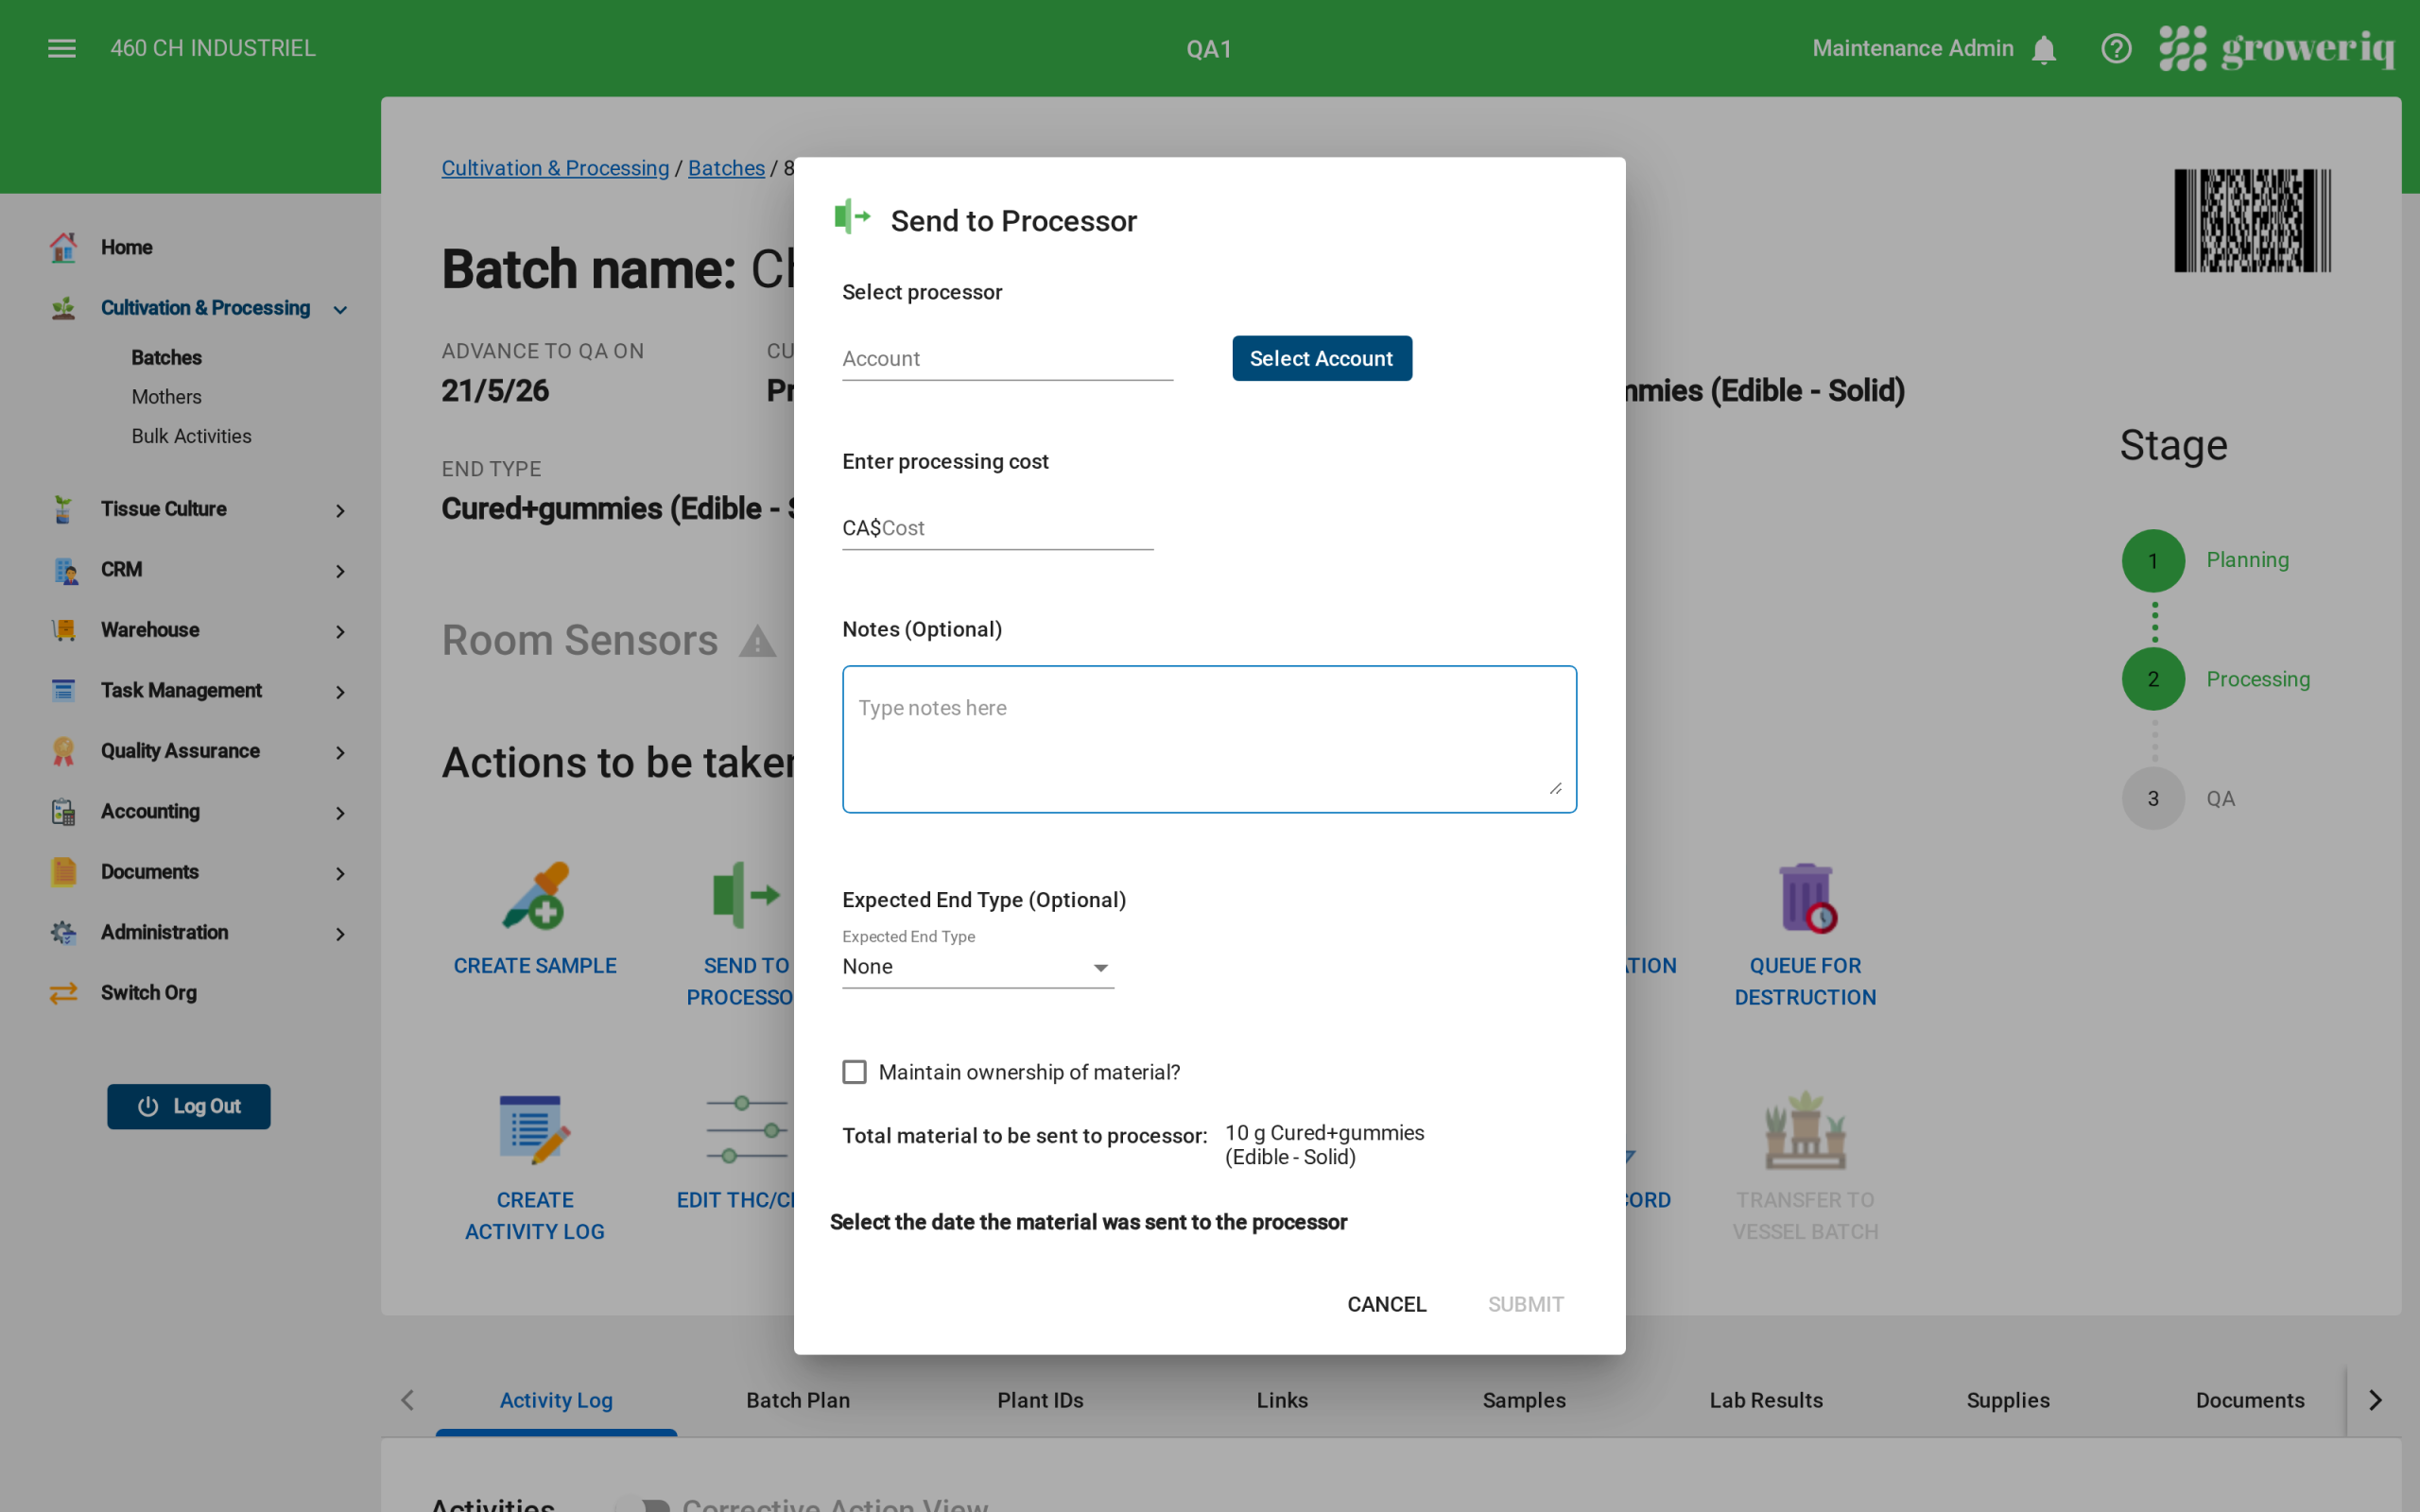Open the notifications bell
This screenshot has height=1512, width=2420.
[2044, 49]
